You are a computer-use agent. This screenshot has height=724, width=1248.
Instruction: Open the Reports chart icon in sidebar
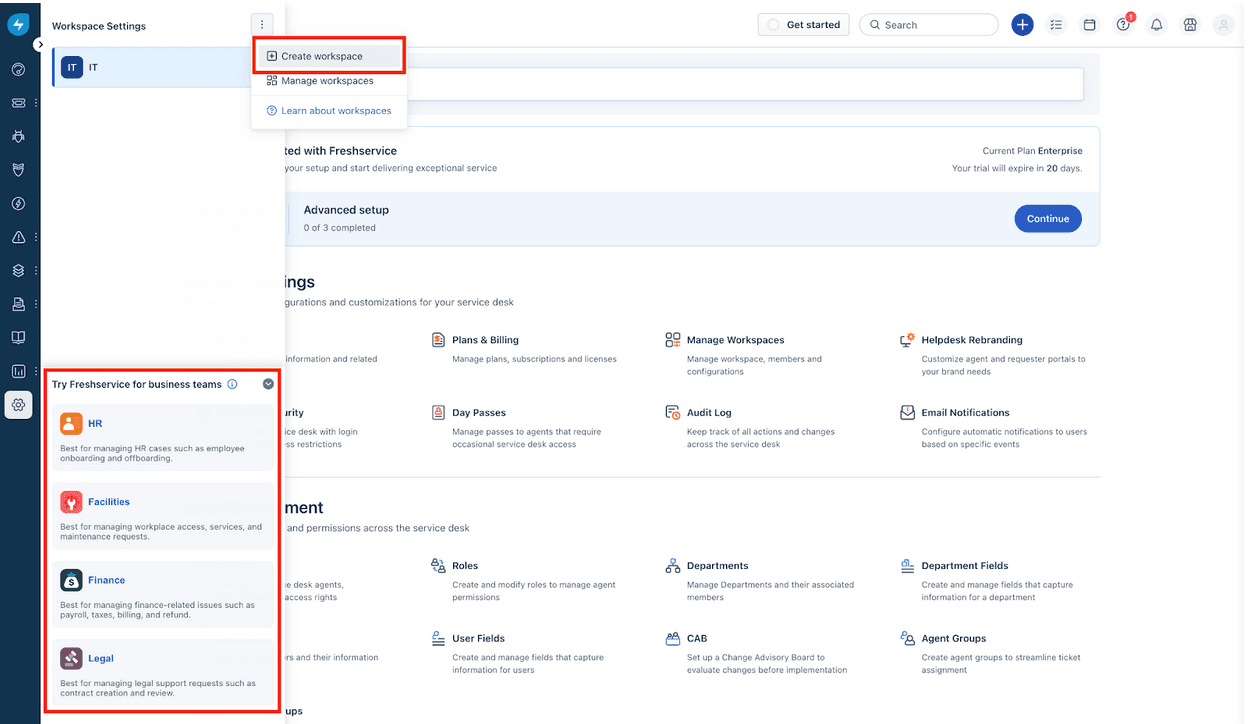coord(18,371)
